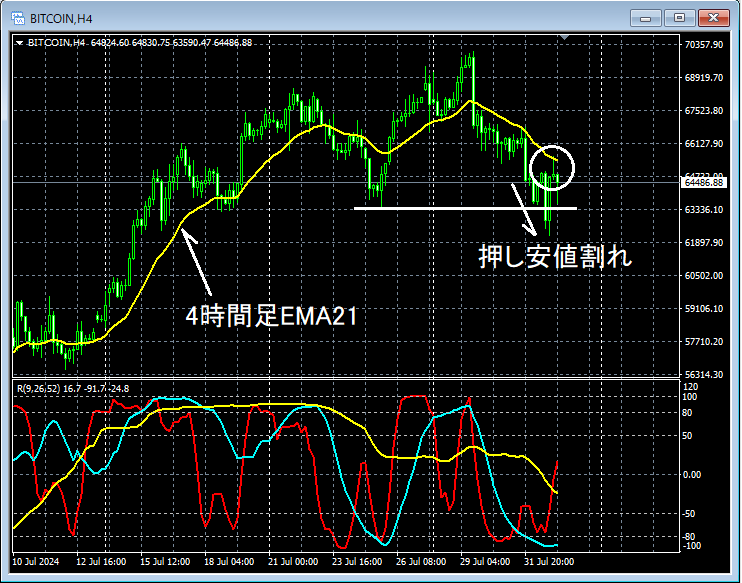Minimize the BITCOIN,H4 chart window
The height and width of the screenshot is (583, 742).
click(x=645, y=18)
